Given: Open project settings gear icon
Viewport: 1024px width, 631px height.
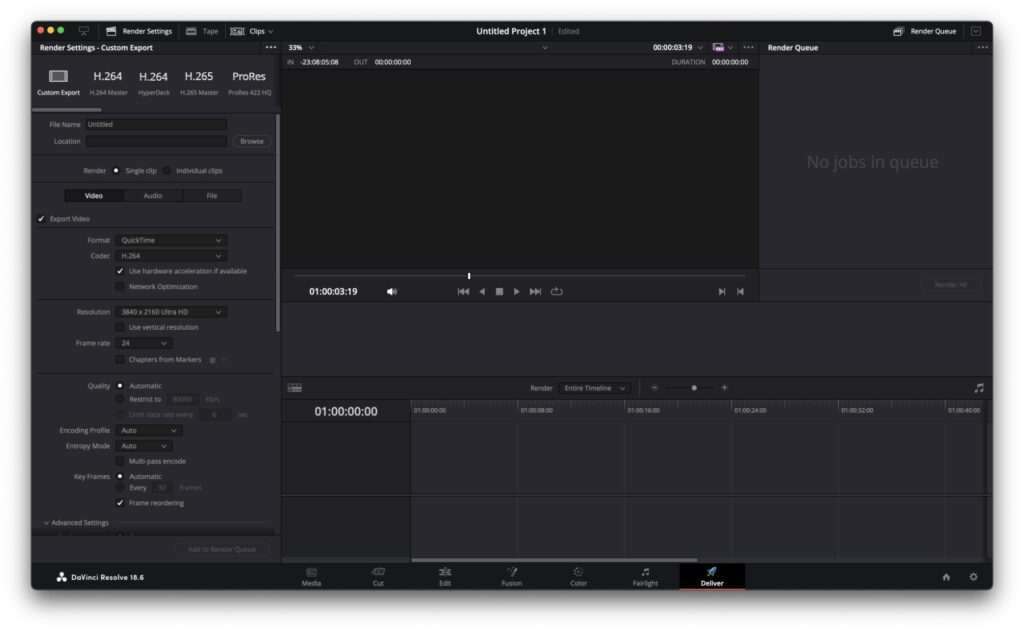Looking at the screenshot, I should [x=973, y=577].
